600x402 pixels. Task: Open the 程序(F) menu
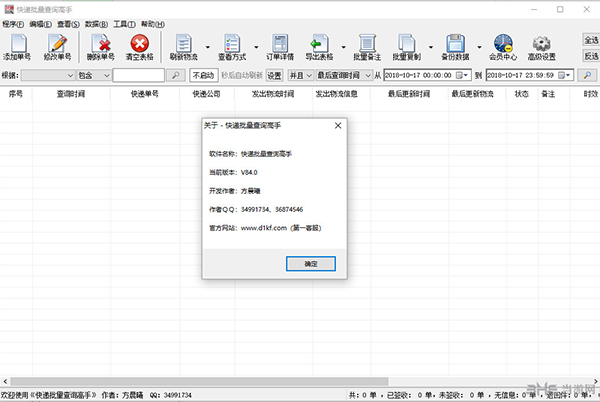tap(13, 24)
